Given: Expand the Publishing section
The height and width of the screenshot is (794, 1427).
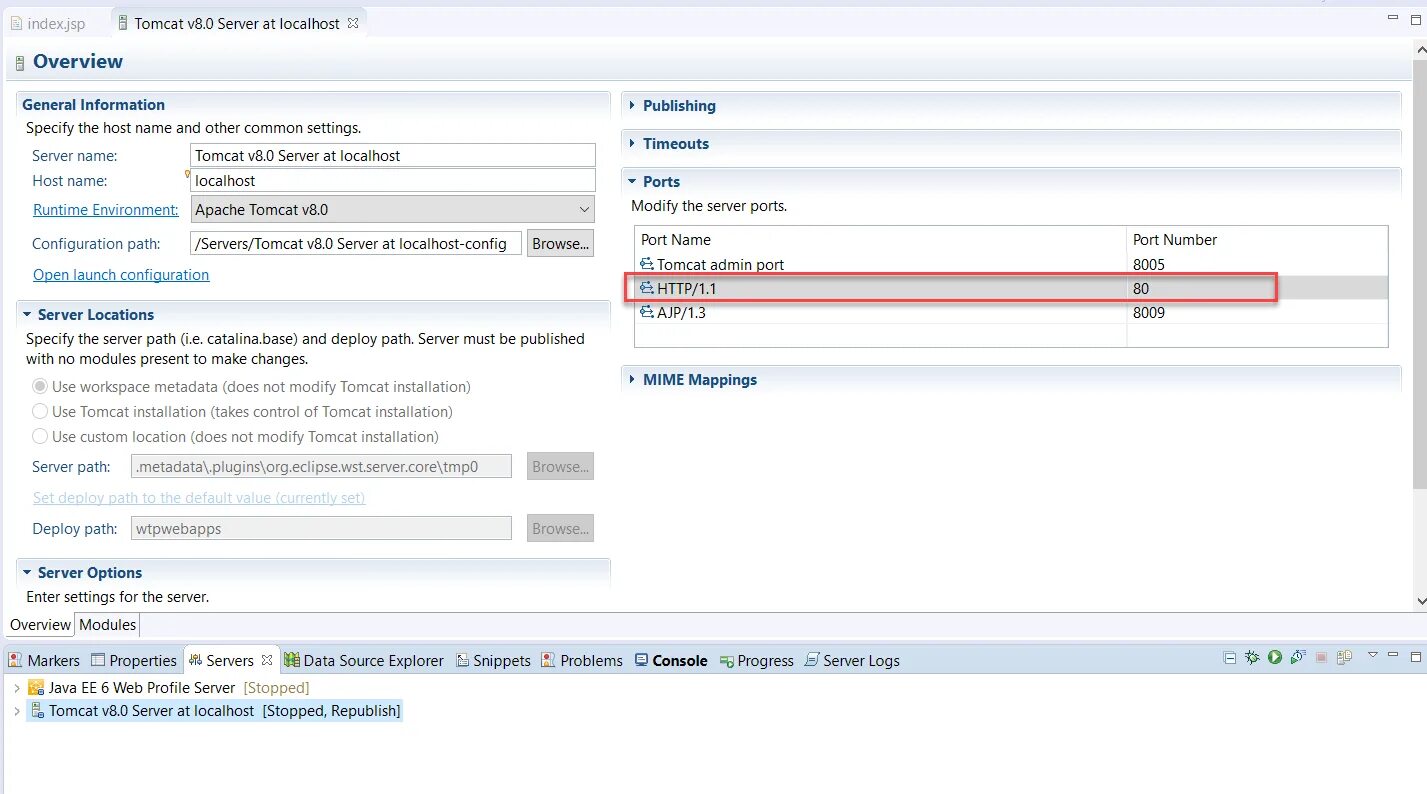Looking at the screenshot, I should pos(632,106).
